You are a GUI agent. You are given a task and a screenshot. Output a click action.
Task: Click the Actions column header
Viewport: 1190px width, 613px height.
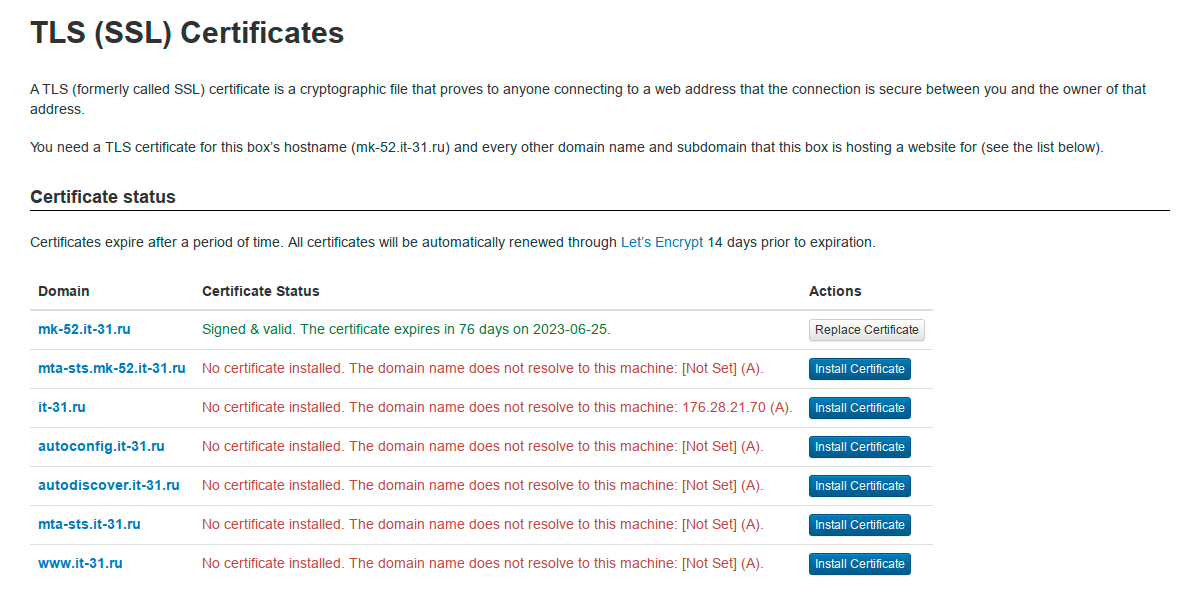point(835,291)
